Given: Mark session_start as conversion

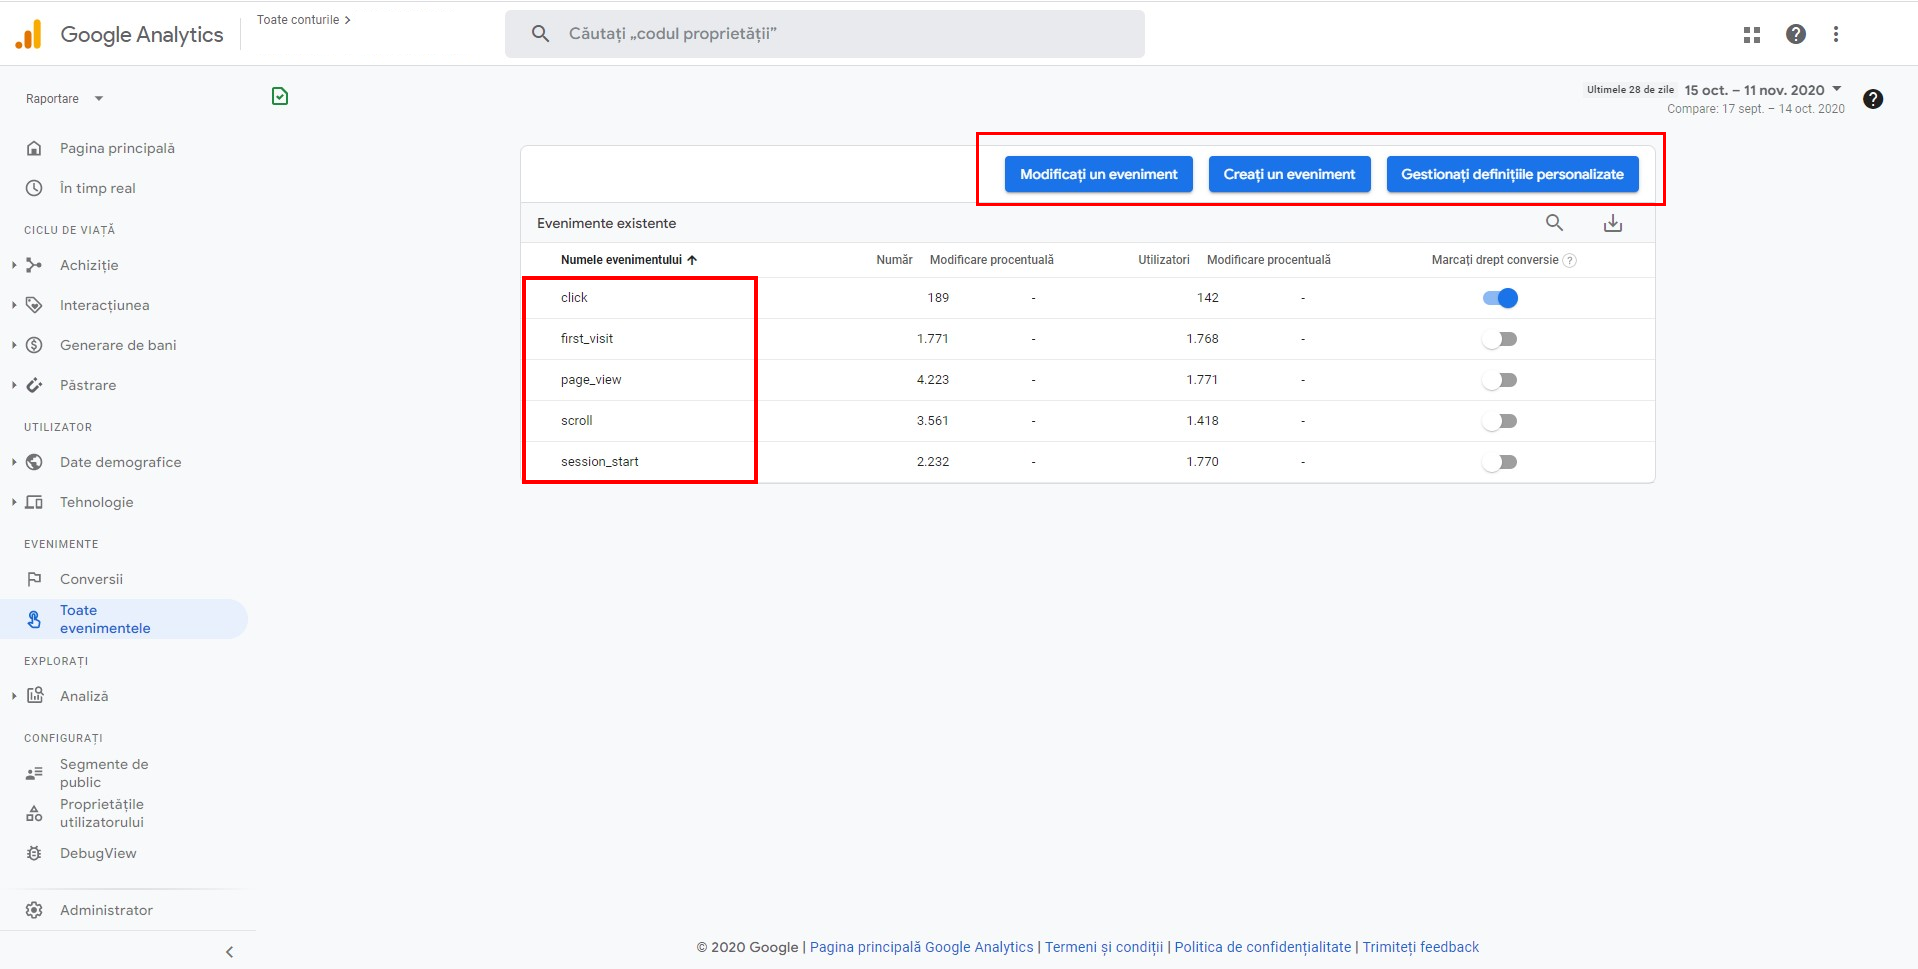Looking at the screenshot, I should (1500, 462).
